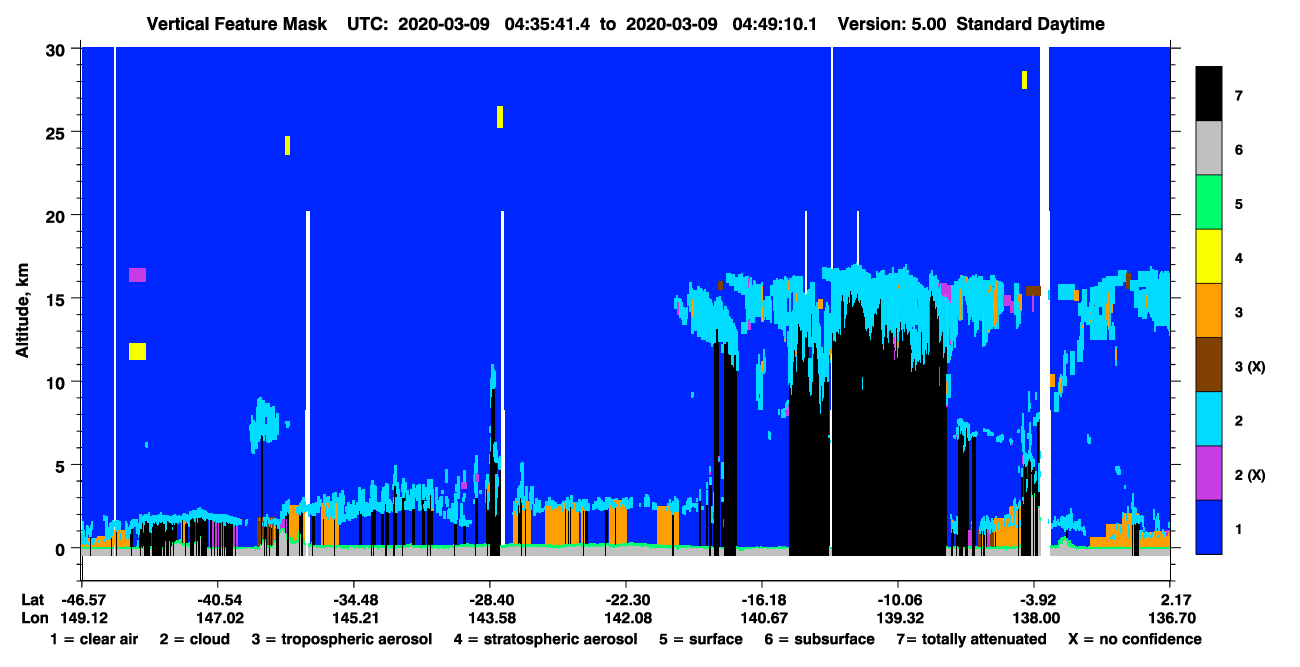Click the '4 = stratospheric aerosol' key text

pos(545,640)
